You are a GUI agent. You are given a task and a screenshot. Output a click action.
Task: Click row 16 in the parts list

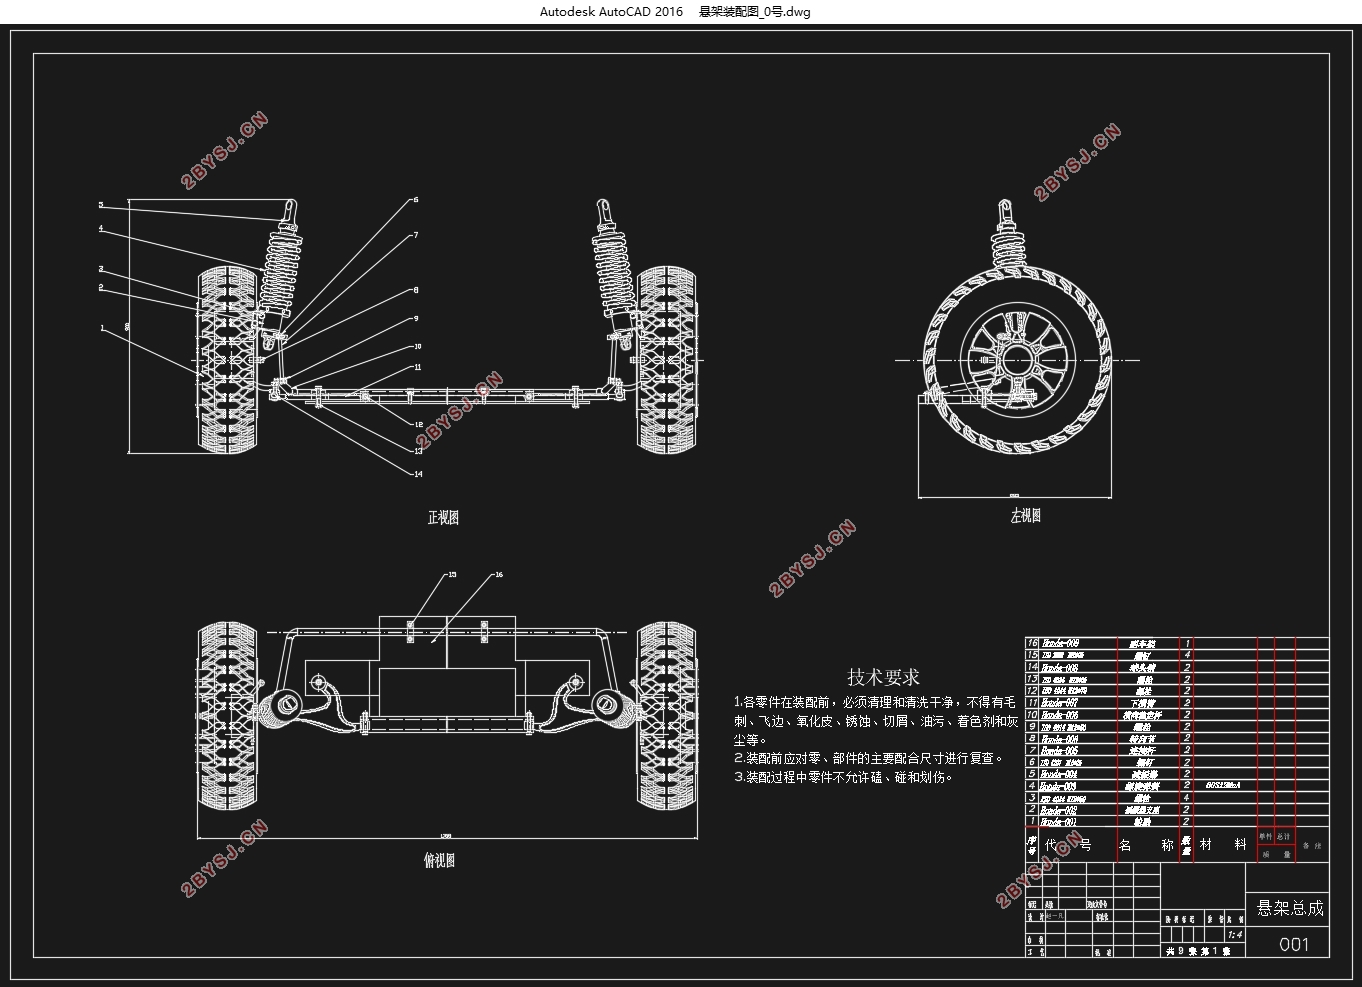(x=1177, y=643)
